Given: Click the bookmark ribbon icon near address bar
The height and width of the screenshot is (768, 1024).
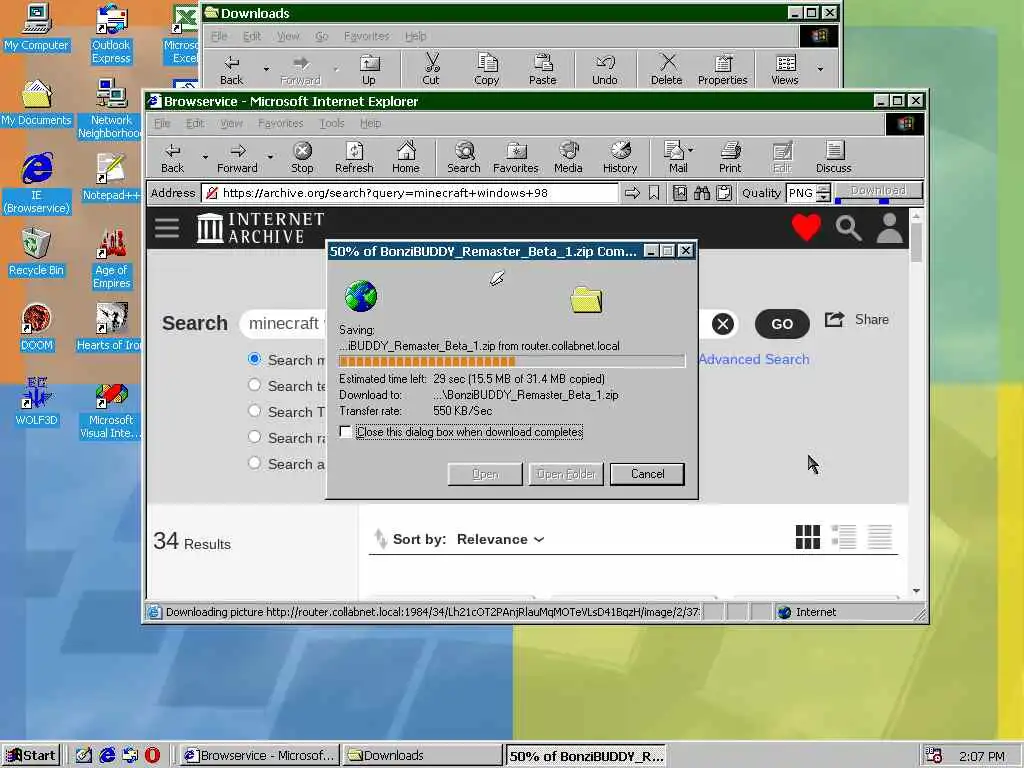Looking at the screenshot, I should coord(654,193).
